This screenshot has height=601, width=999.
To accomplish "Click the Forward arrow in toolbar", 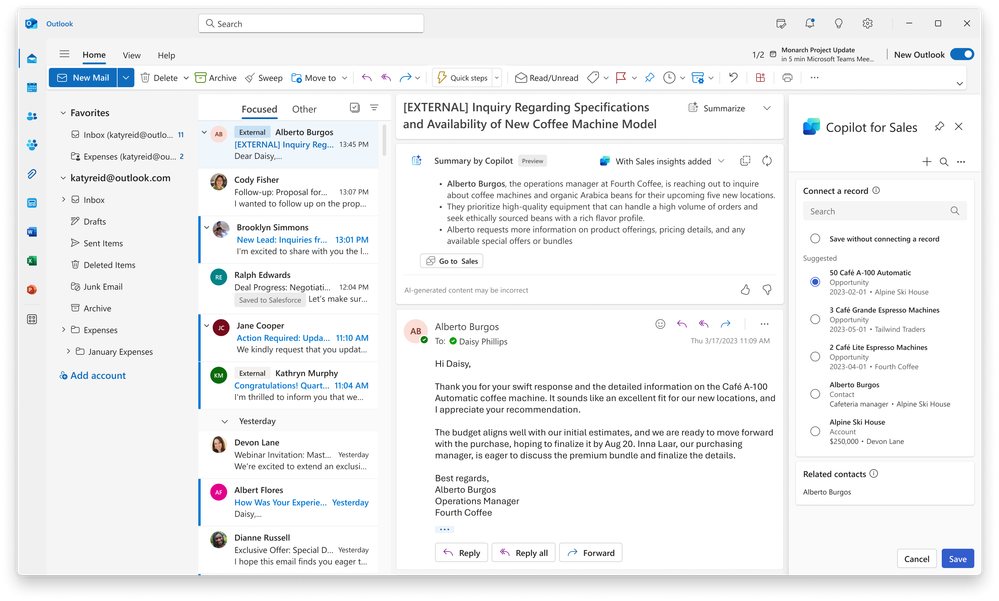I will pyautogui.click(x=405, y=78).
